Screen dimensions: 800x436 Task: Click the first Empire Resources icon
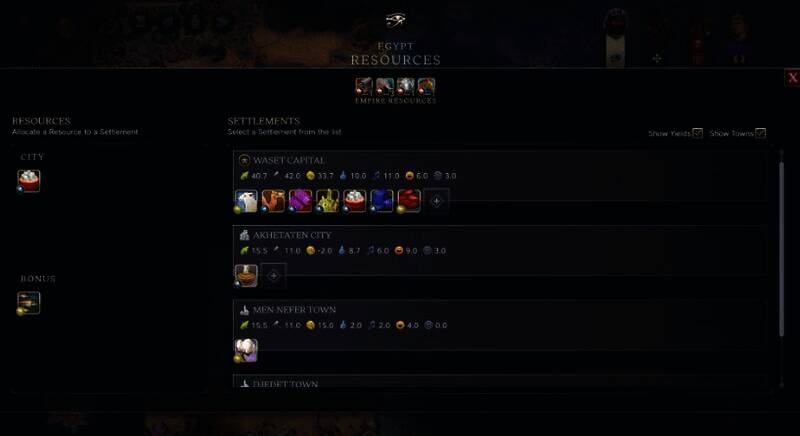tap(364, 87)
